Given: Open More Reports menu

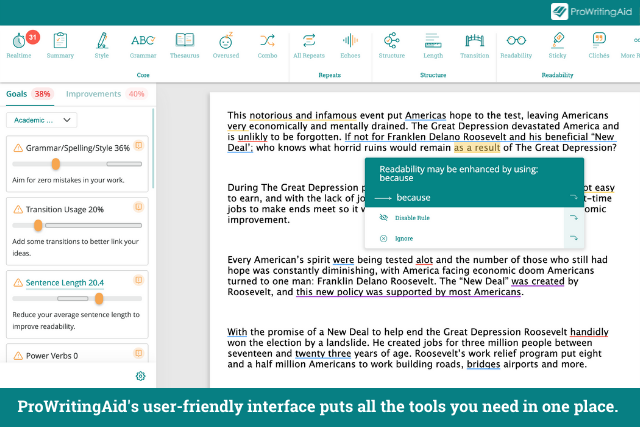Looking at the screenshot, I should click(631, 45).
